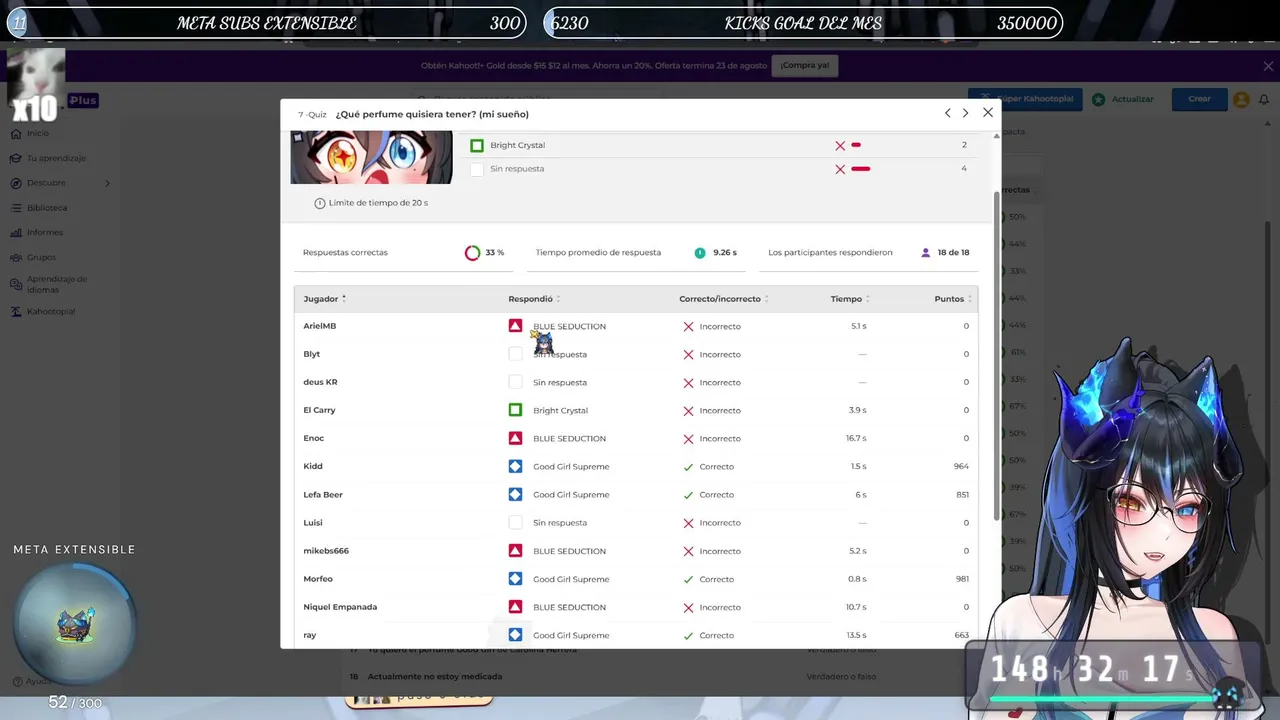Image resolution: width=1280 pixels, height=720 pixels.
Task: Click player name El Carry
Action: click(x=320, y=410)
